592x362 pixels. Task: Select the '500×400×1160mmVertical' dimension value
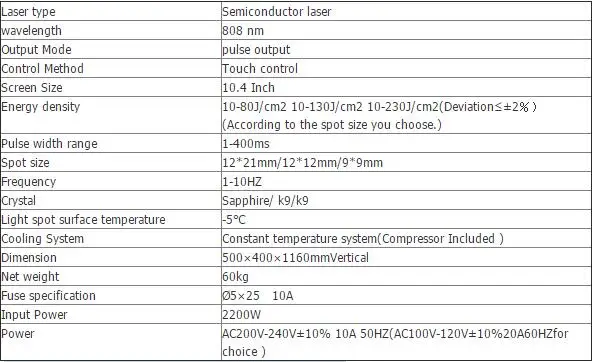pos(295,257)
